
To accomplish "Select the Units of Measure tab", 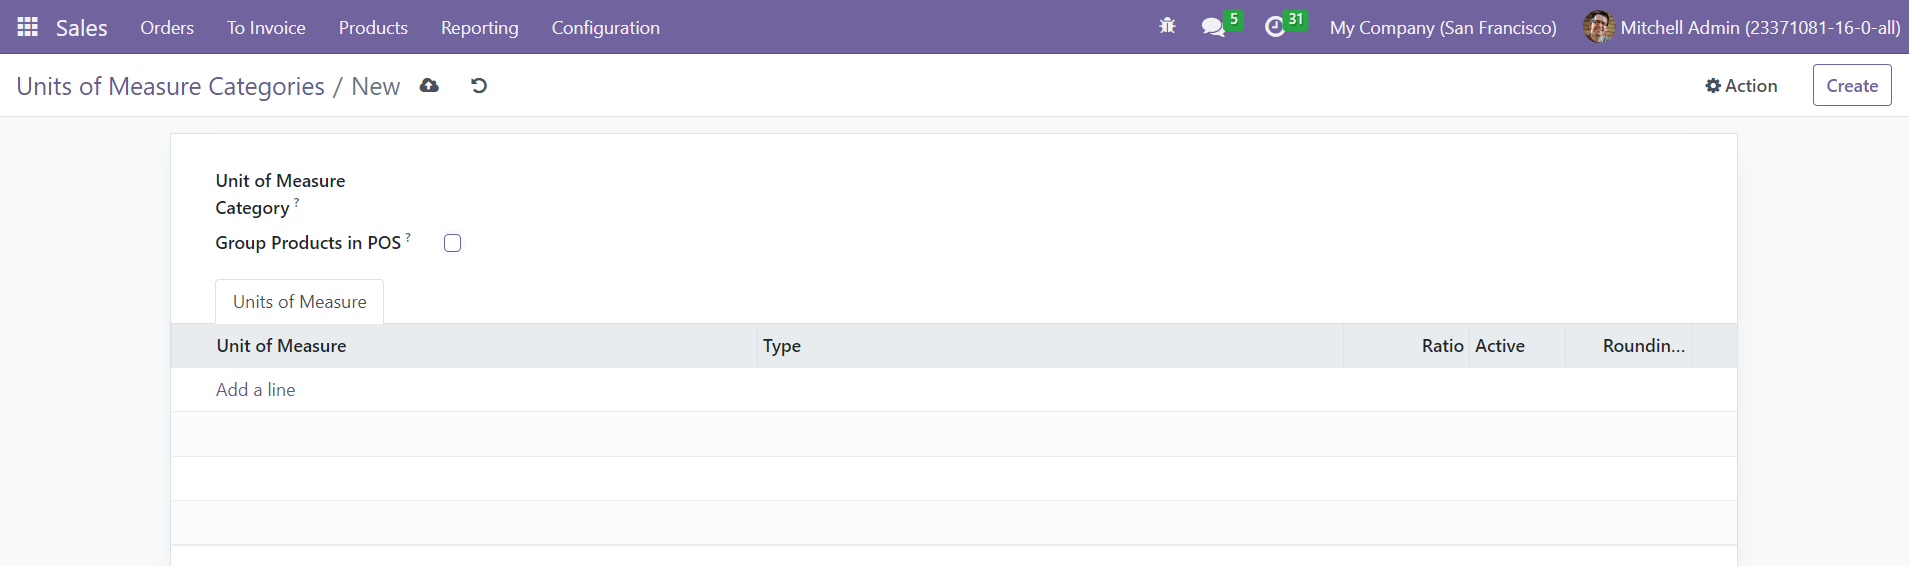I will tap(300, 302).
